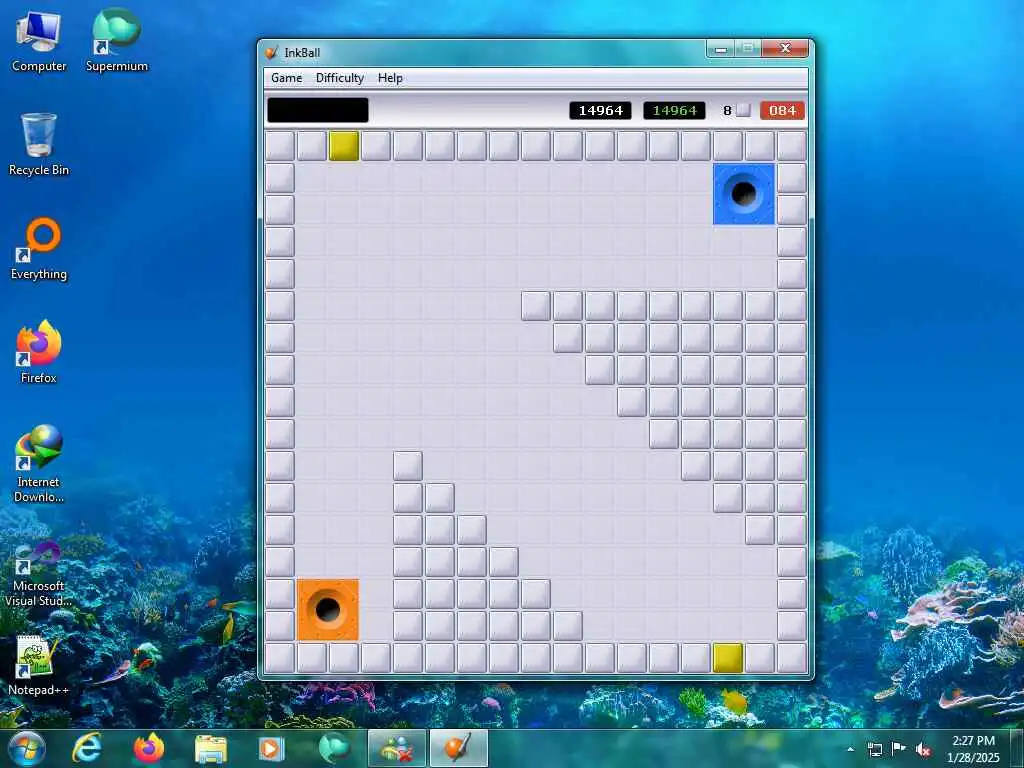Open the clock showing 2:27 PM
The width and height of the screenshot is (1024, 768).
973,749
